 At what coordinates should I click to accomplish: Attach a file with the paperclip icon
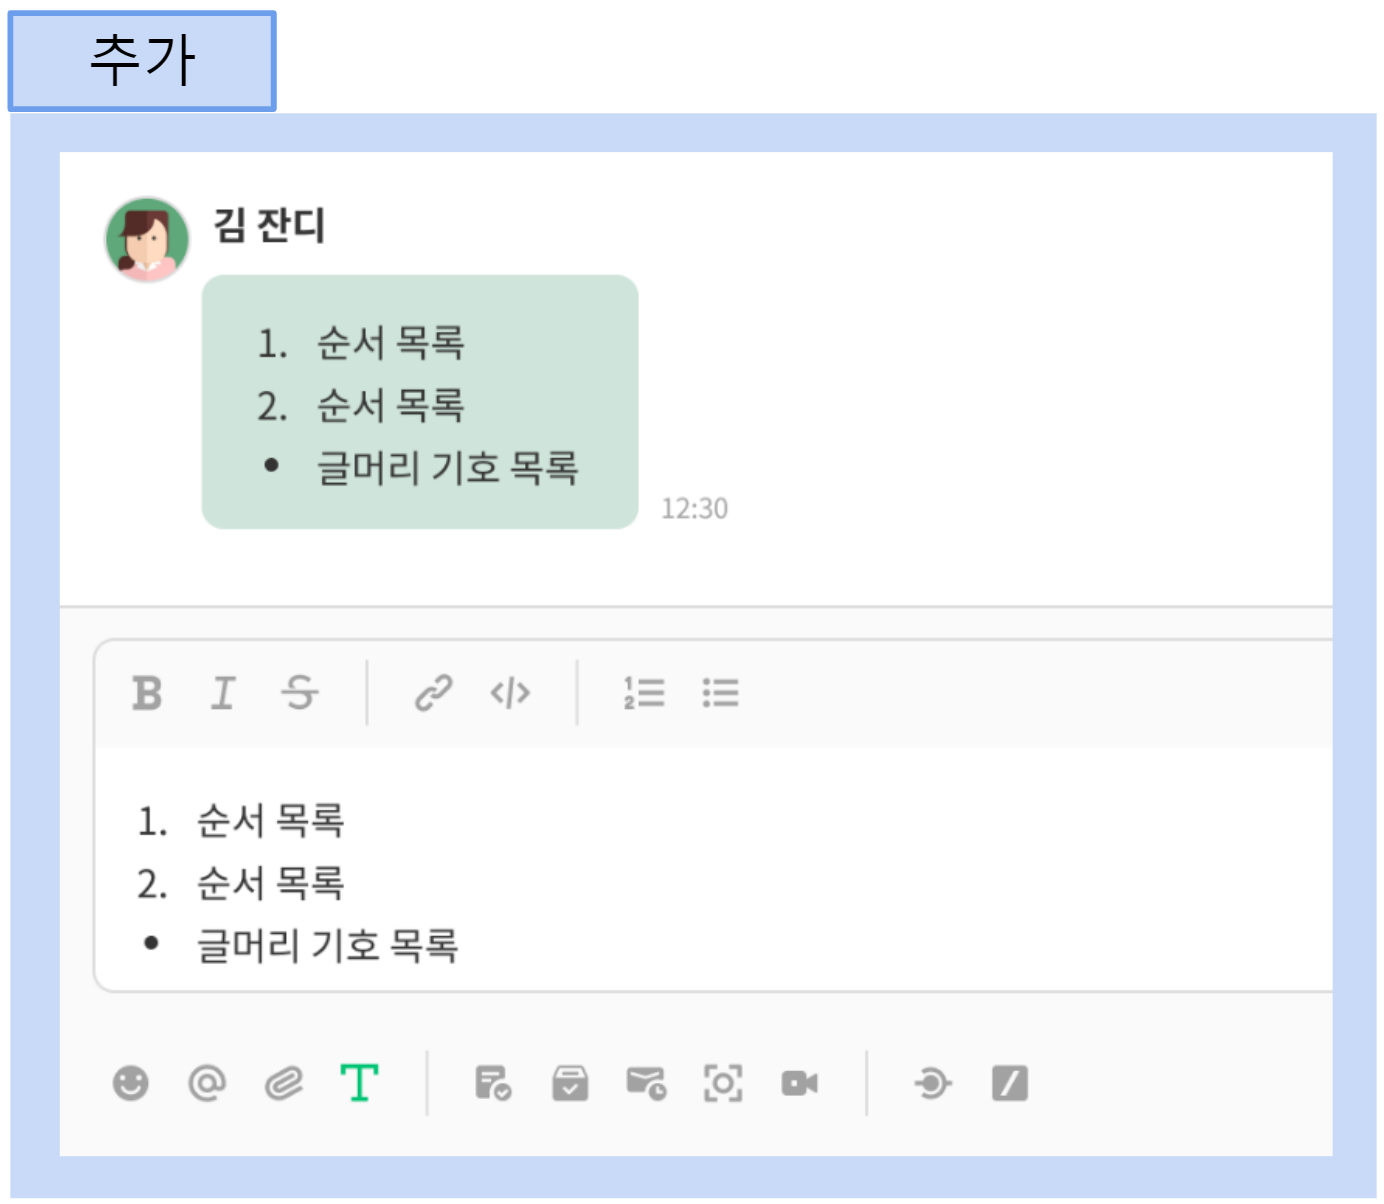point(284,1083)
